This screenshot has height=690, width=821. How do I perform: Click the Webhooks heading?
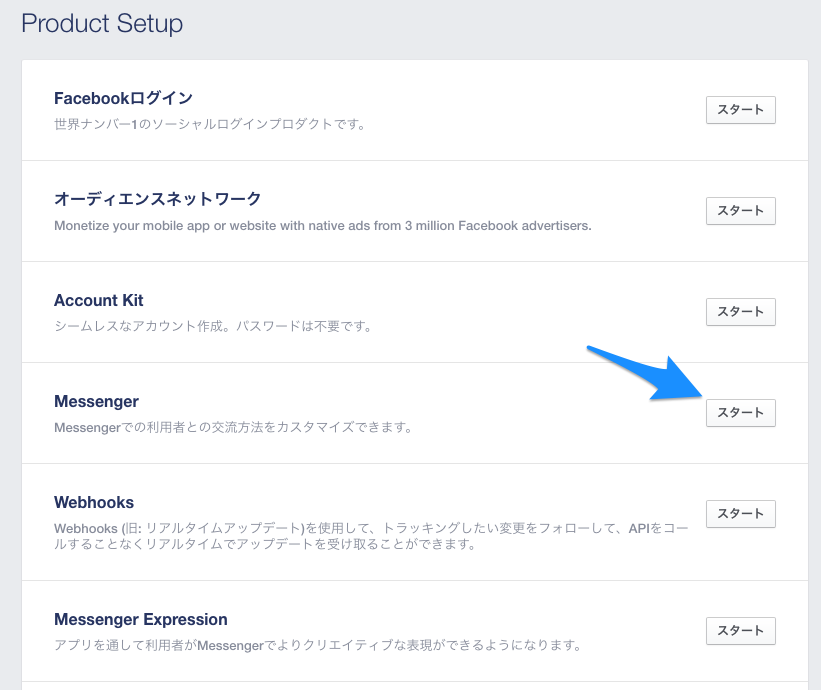94,502
